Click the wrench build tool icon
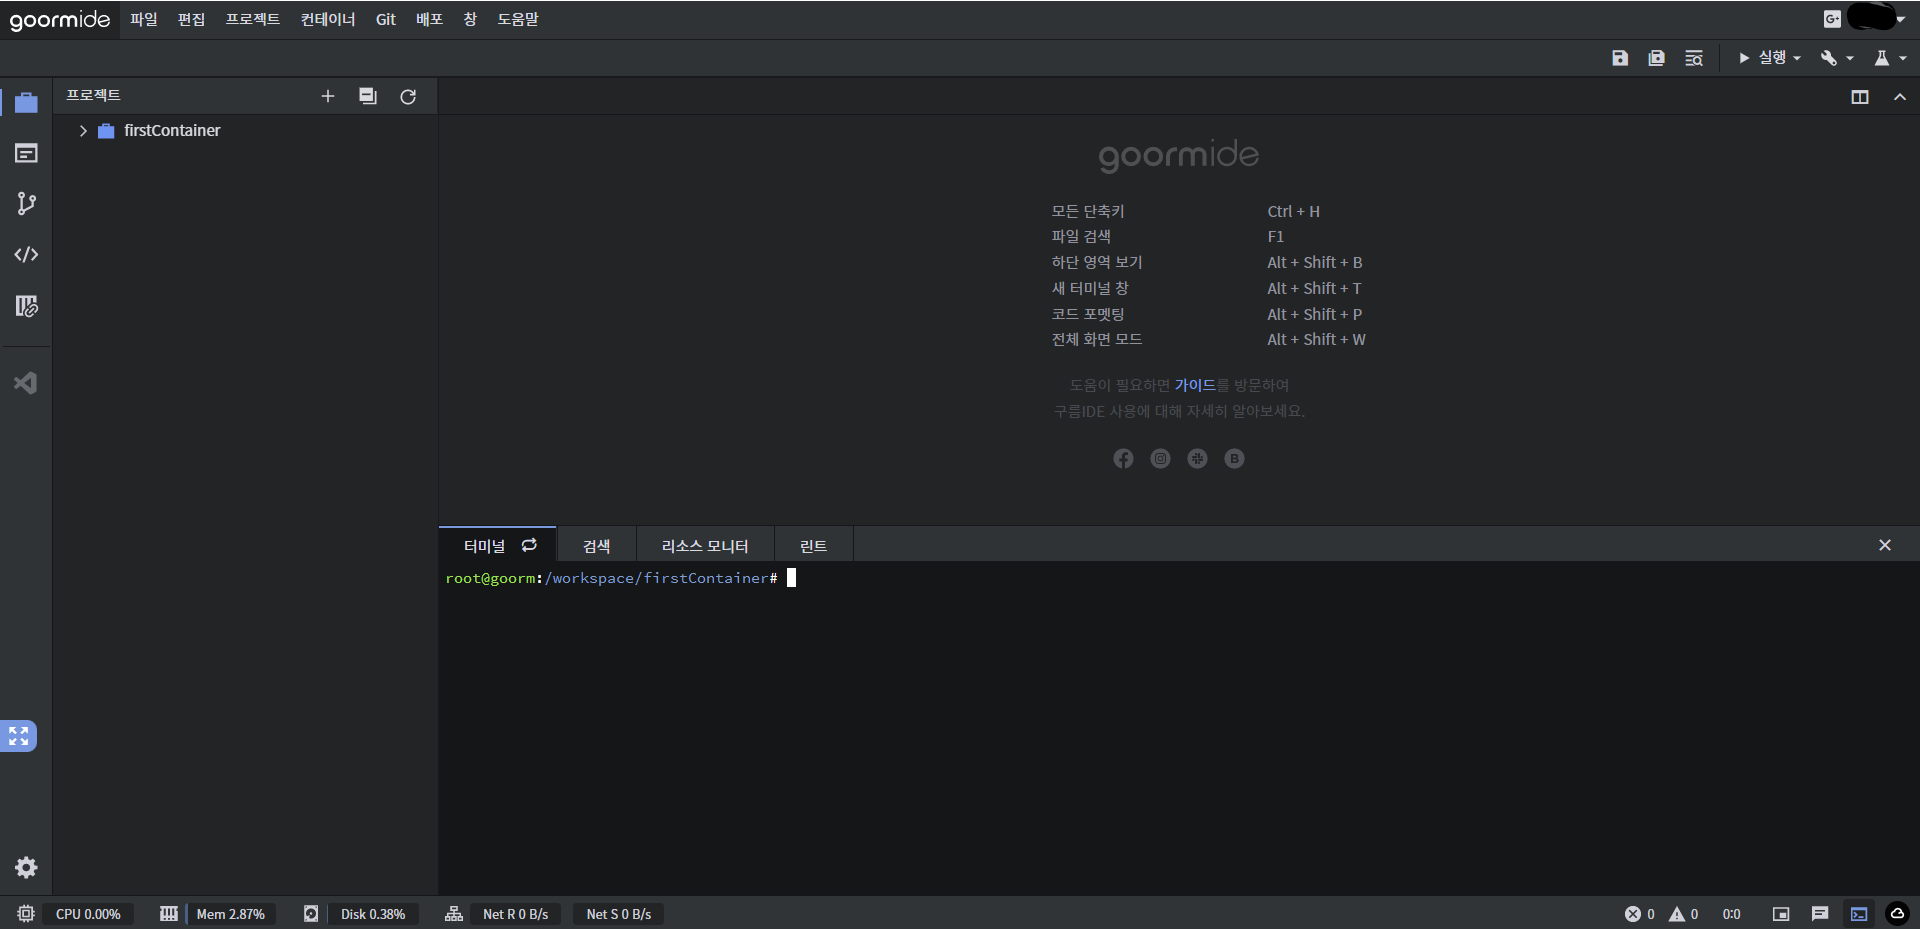1920x929 pixels. (1829, 58)
